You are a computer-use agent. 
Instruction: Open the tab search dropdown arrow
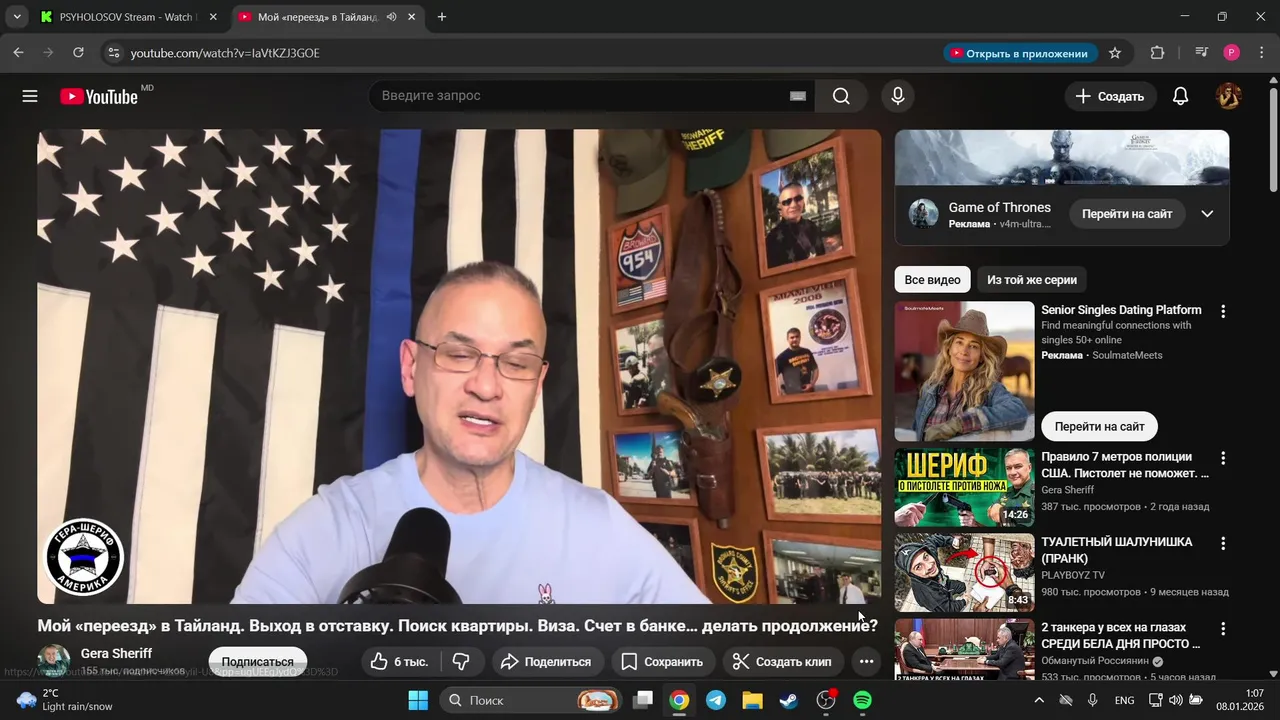(x=16, y=17)
